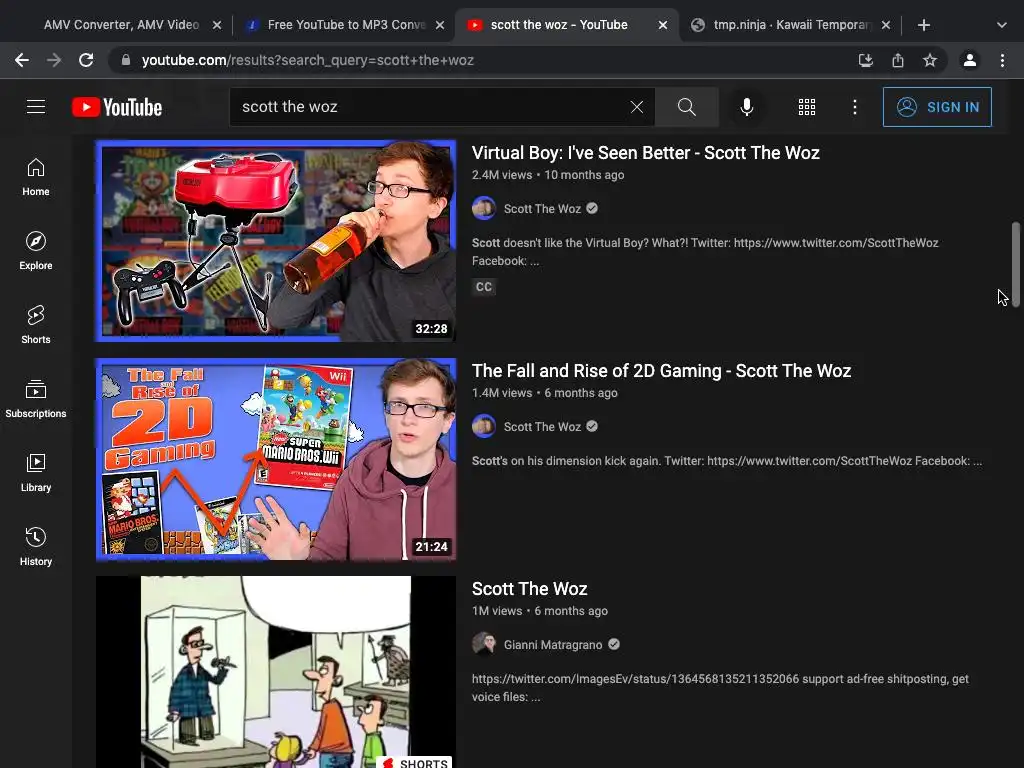Viewport: 1024px width, 768px height.
Task: Click the '2.4M views • 10 months ago' text
Action: pos(548,175)
